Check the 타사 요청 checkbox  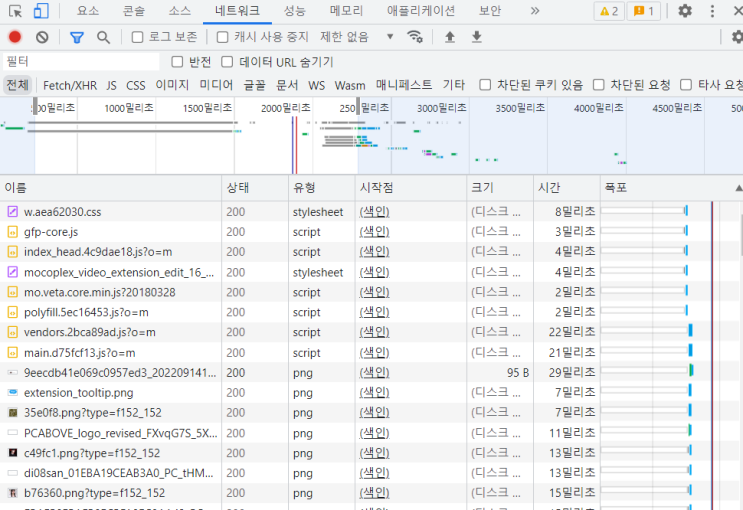686,85
